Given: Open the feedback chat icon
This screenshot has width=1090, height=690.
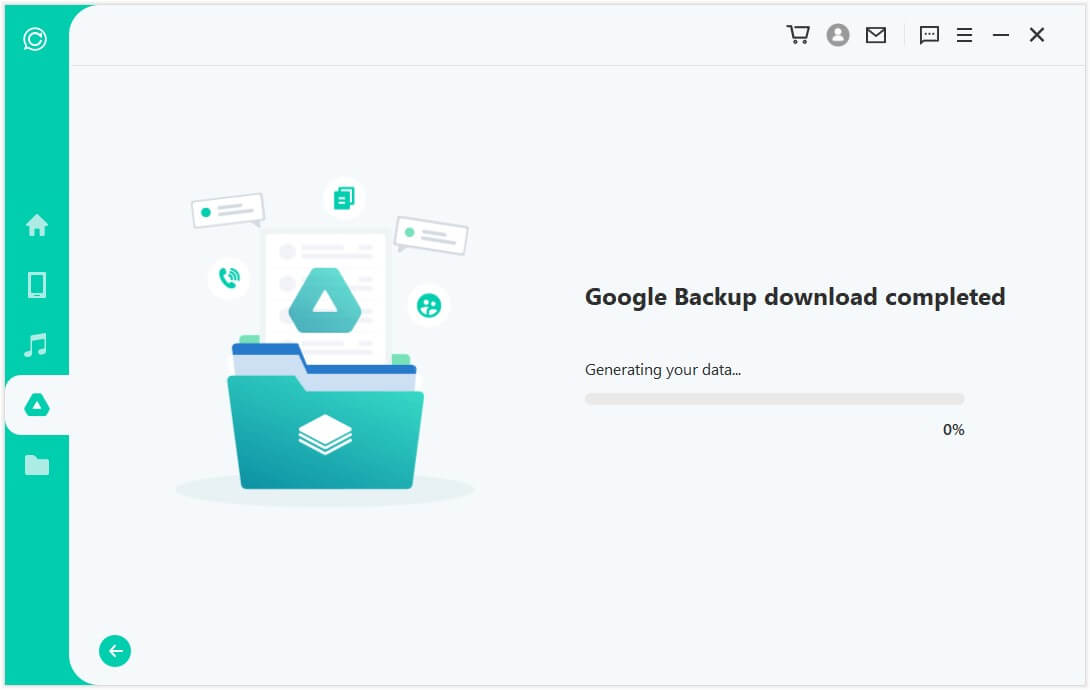Looking at the screenshot, I should tap(929, 35).
